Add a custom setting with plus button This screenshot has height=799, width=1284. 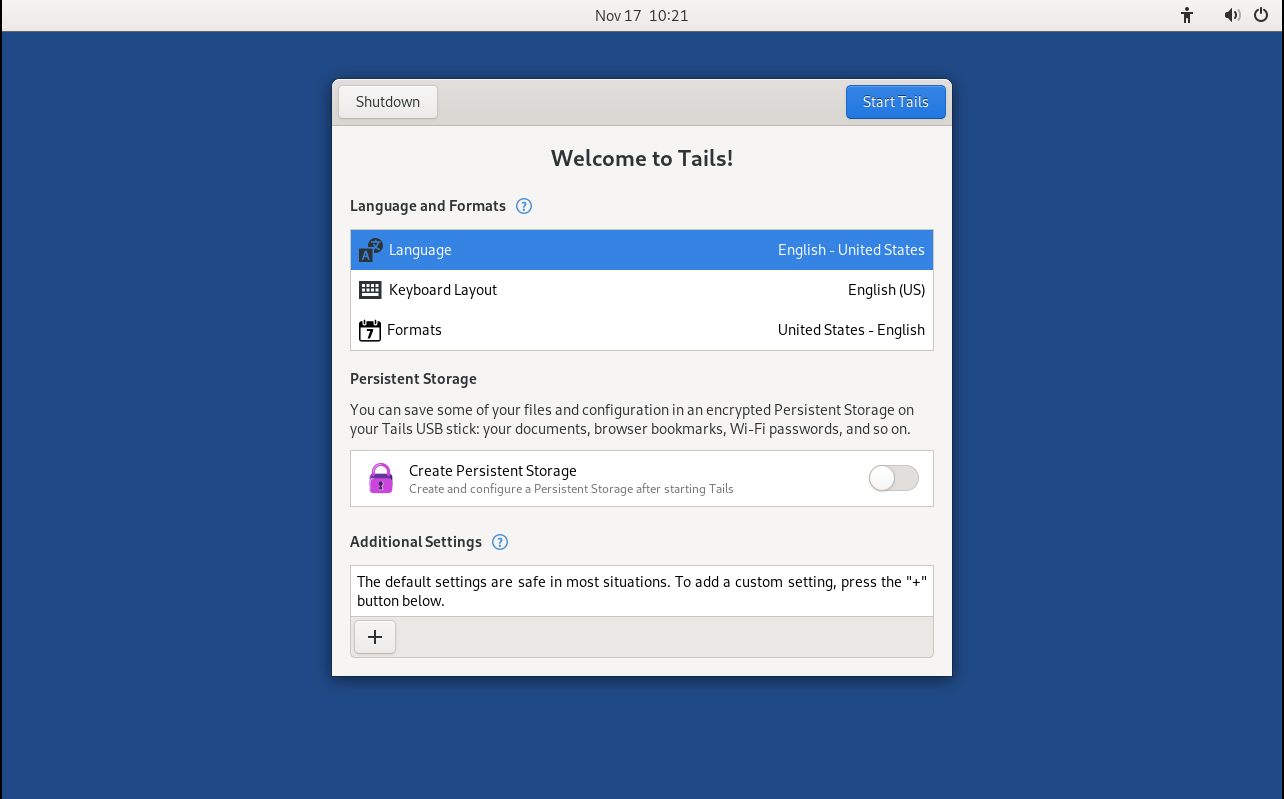pos(375,637)
